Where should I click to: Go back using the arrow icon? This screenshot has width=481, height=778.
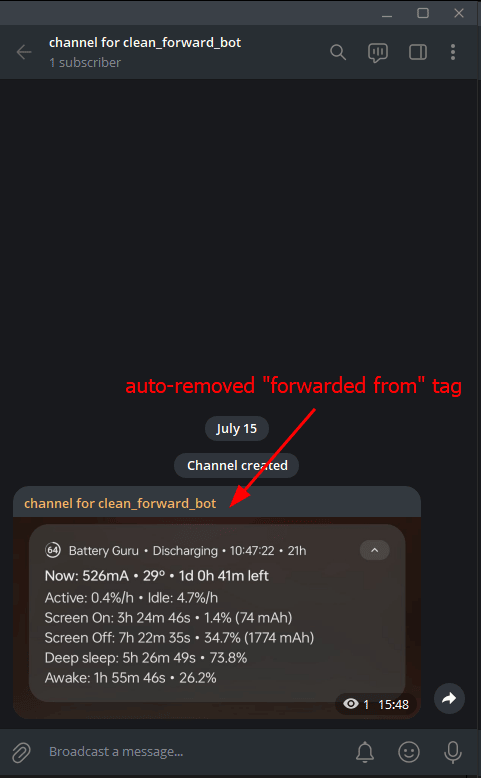pos(24,52)
